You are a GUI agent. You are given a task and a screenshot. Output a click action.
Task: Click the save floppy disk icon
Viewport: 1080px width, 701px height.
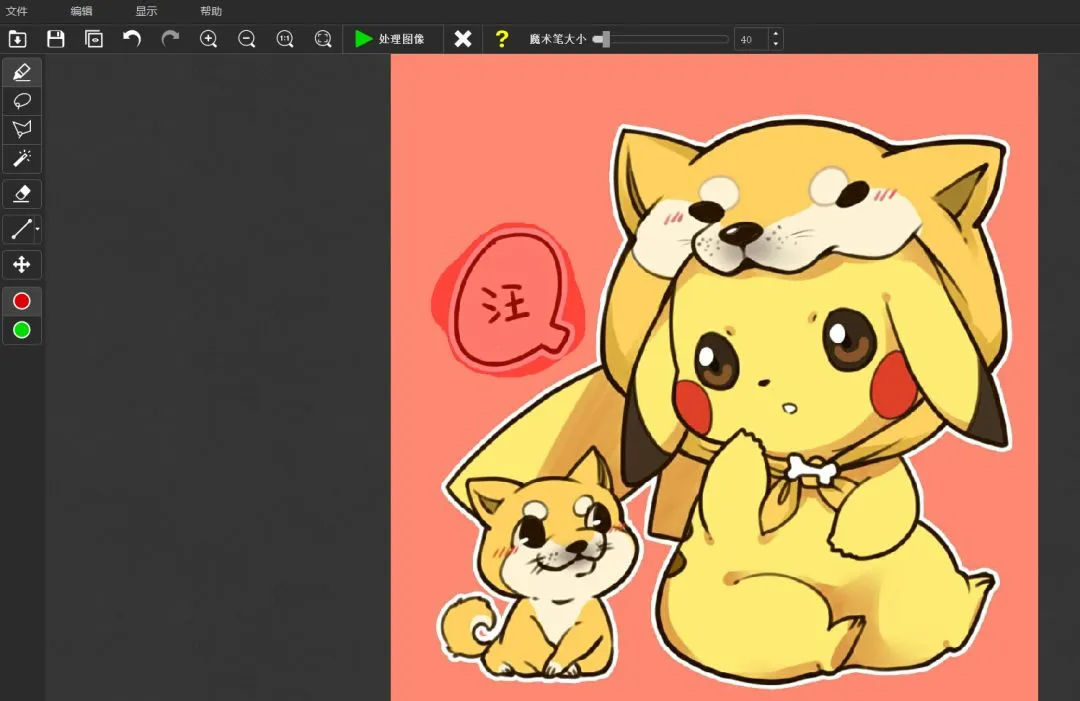tap(56, 39)
